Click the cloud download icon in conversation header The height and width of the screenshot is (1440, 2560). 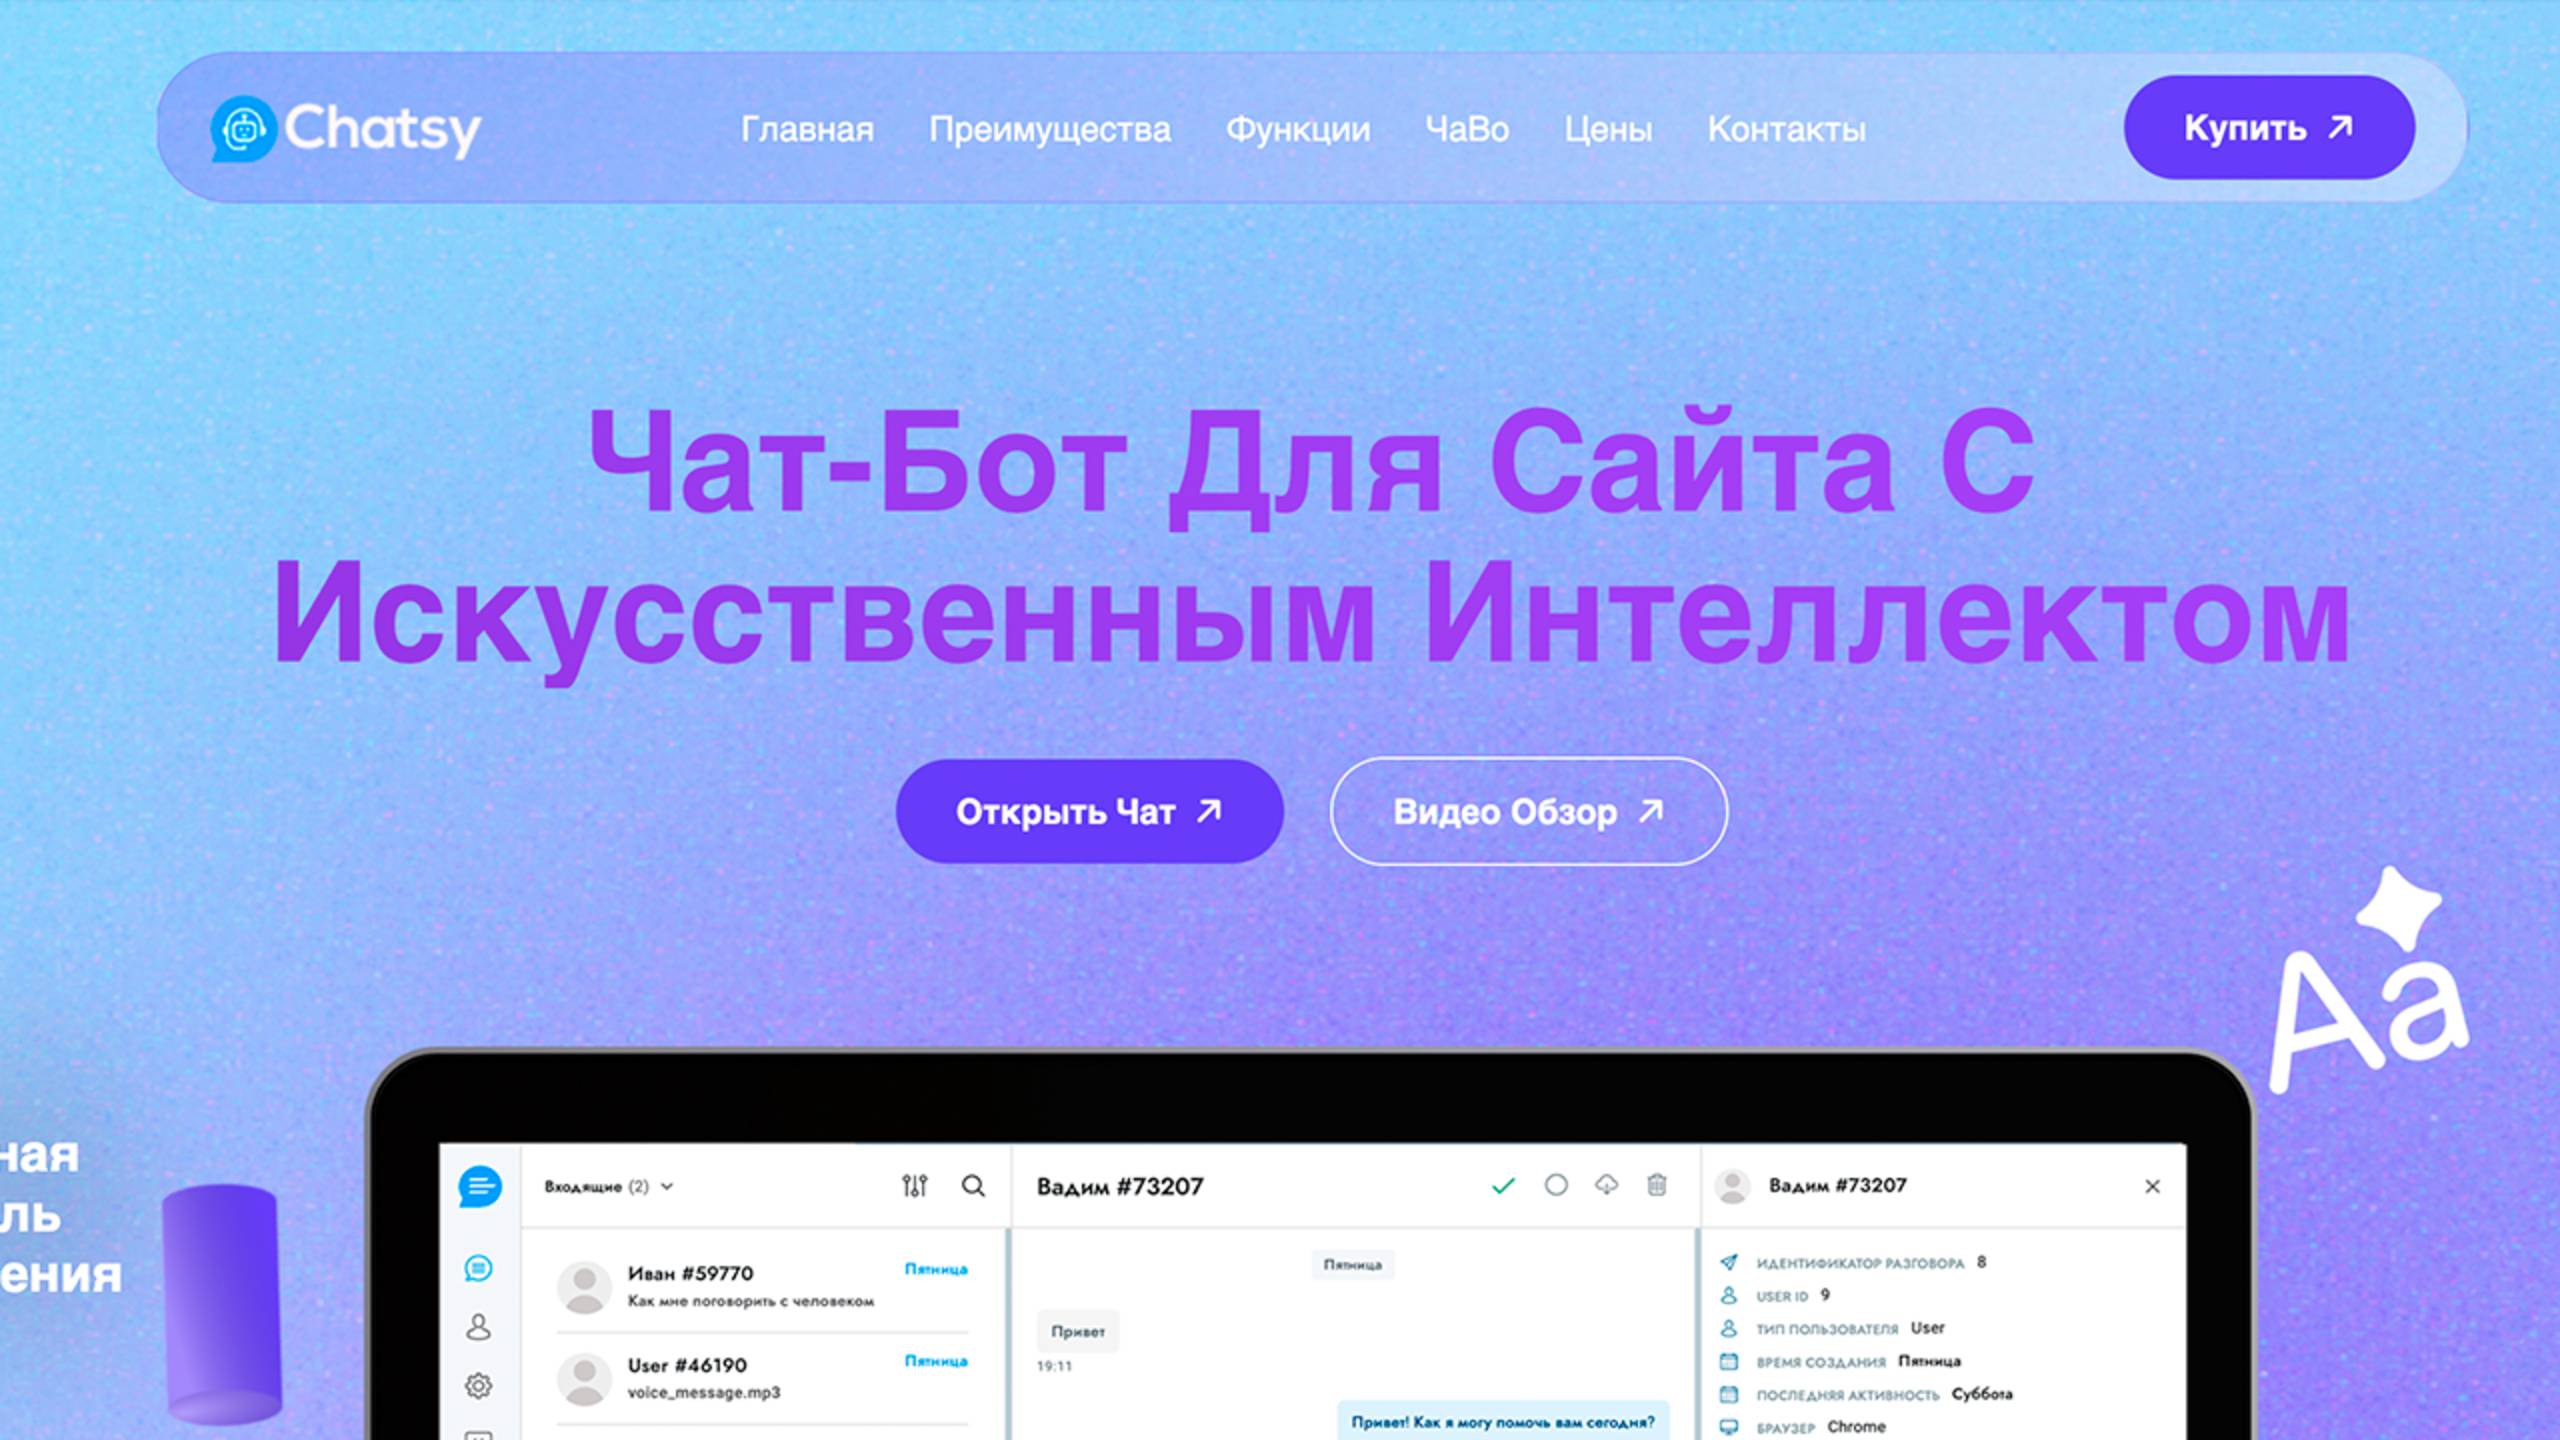pos(1606,1185)
